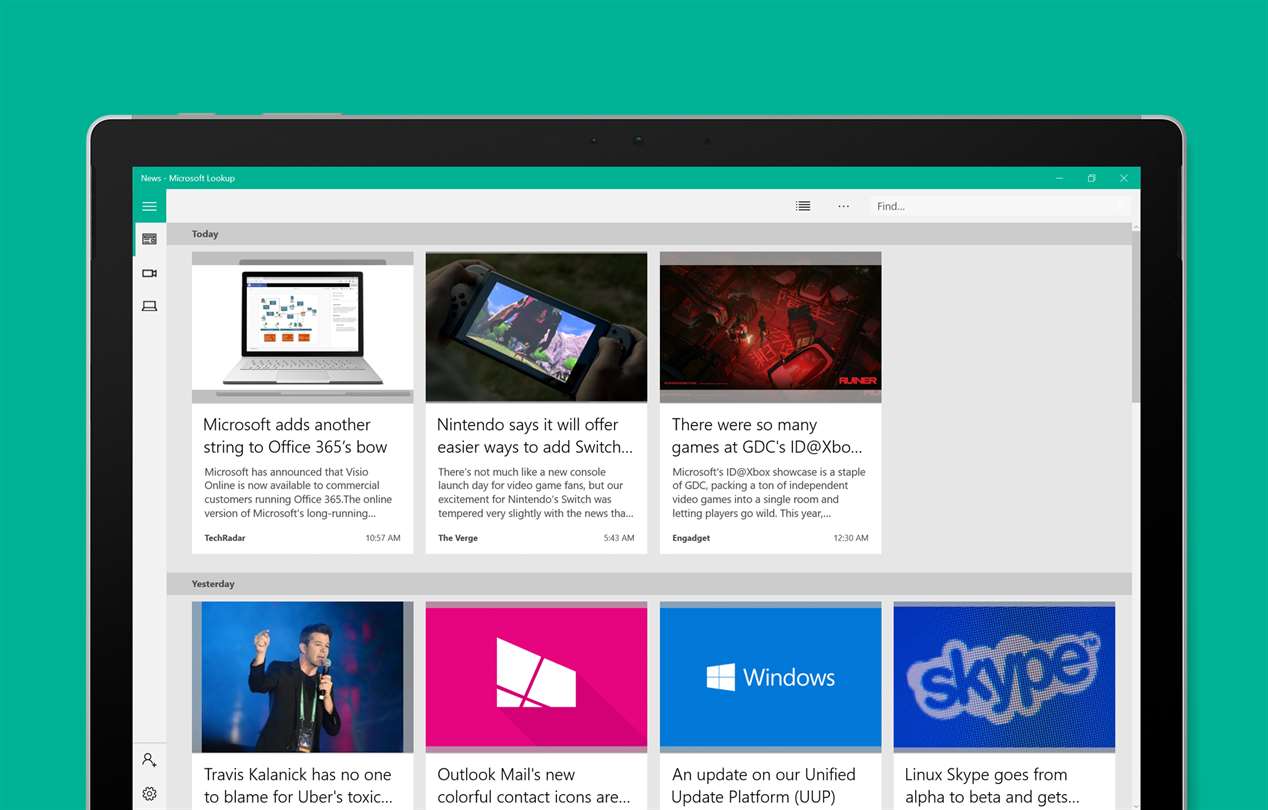Screen dimensions: 1268x810
Task: Open headline 'Outlook Mail's new colorful contact icons'
Action: coord(534,786)
